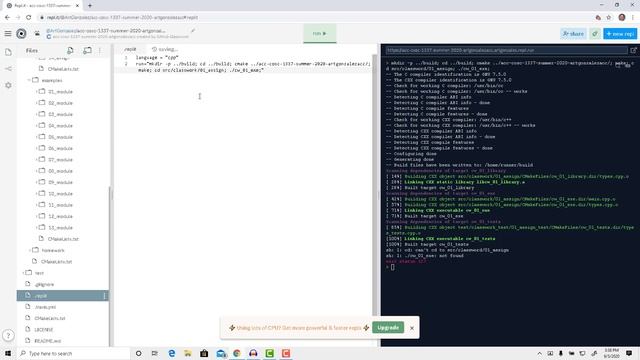Click the green checkmark status button
Screen dimensions: 640x360
[x=595, y=33]
